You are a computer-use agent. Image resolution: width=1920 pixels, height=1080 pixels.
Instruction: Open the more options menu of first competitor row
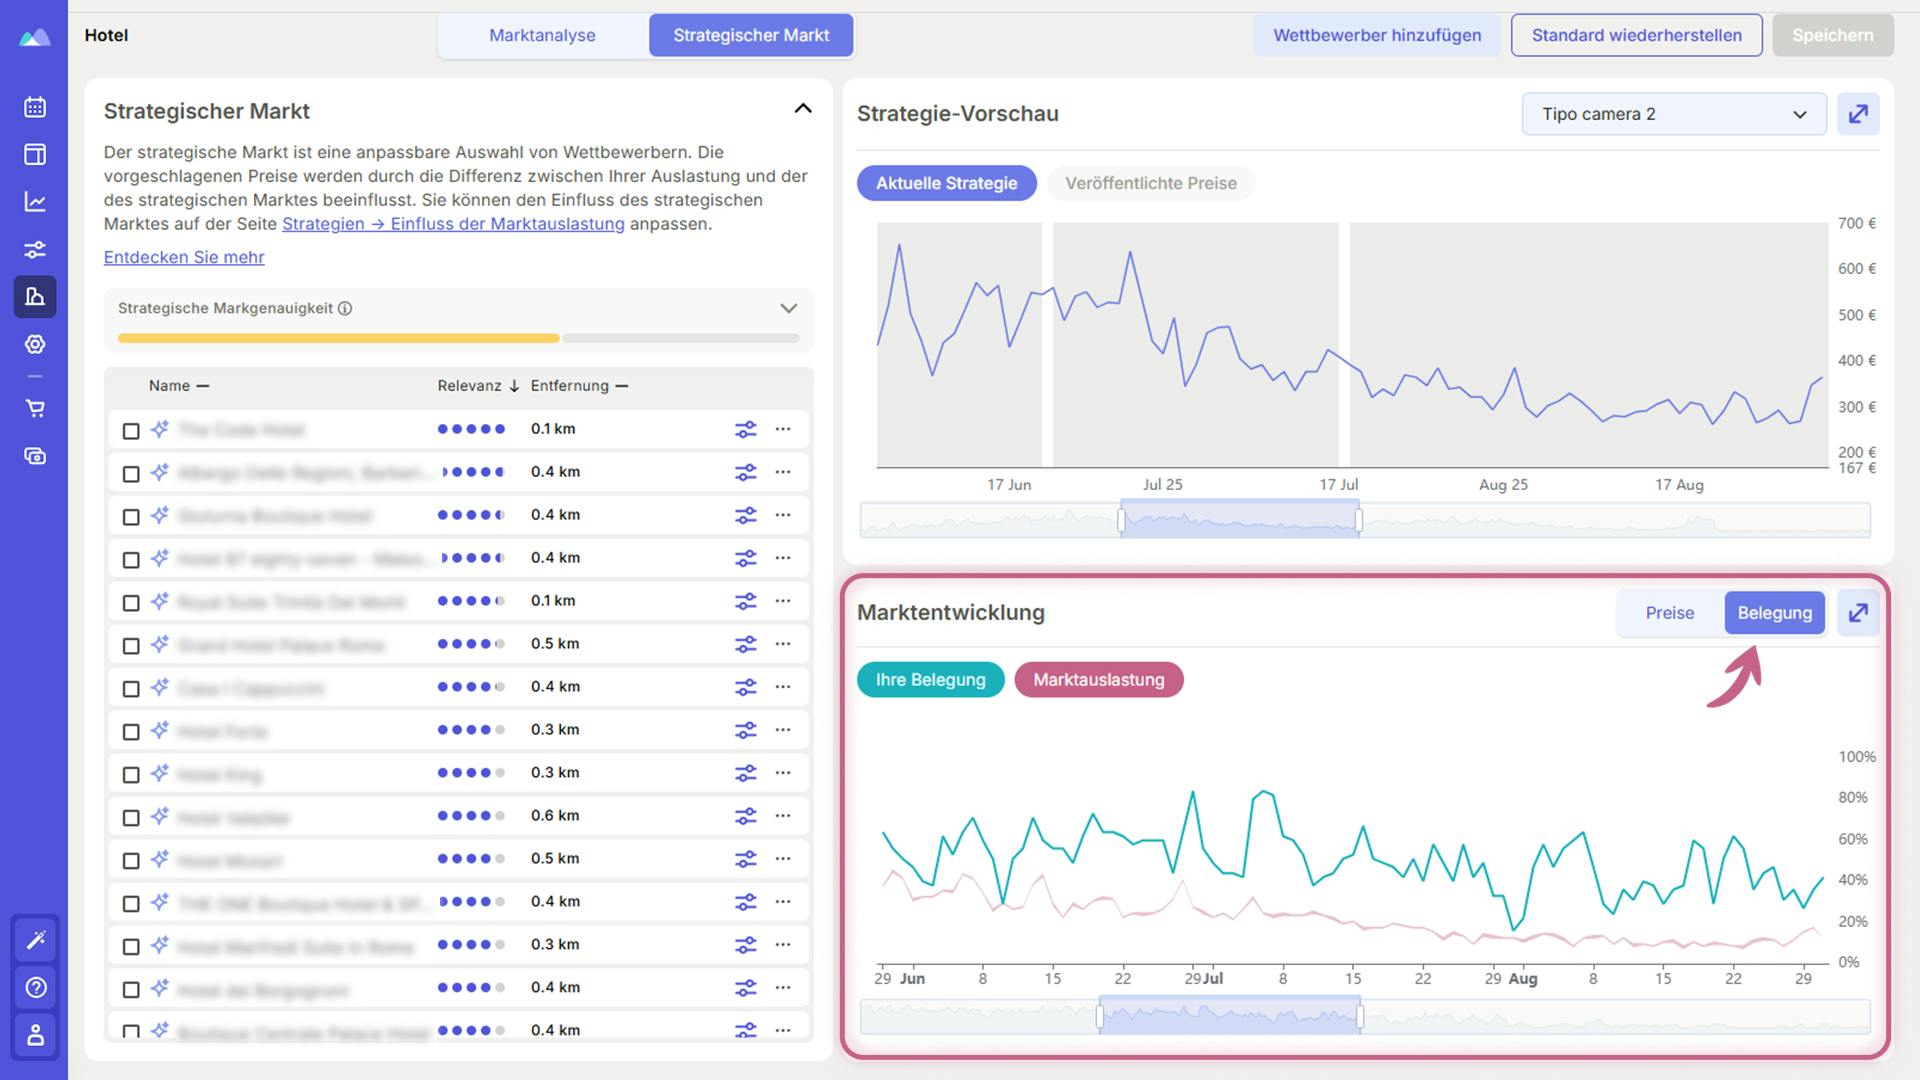pos(783,429)
